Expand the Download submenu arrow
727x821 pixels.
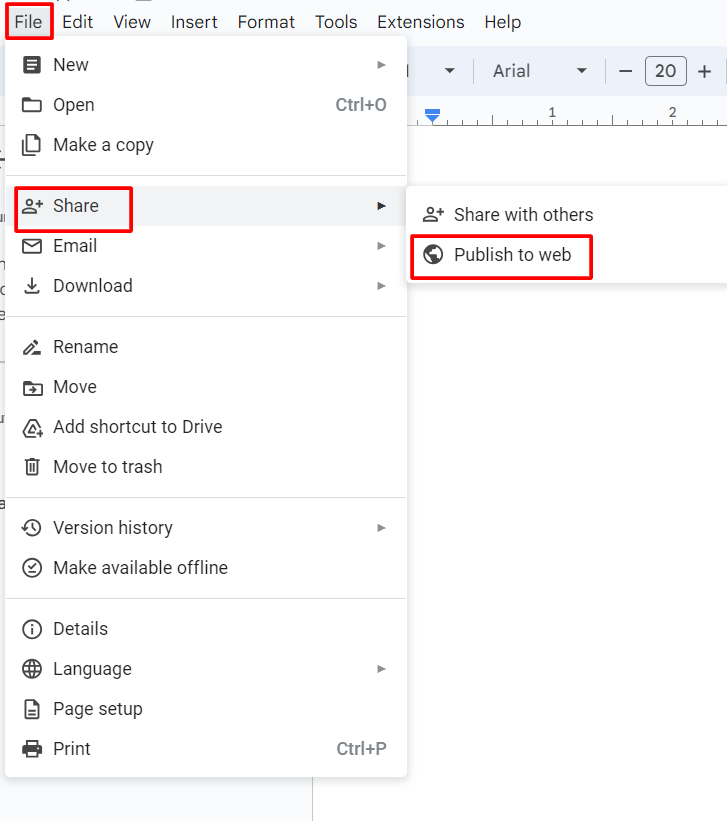381,286
